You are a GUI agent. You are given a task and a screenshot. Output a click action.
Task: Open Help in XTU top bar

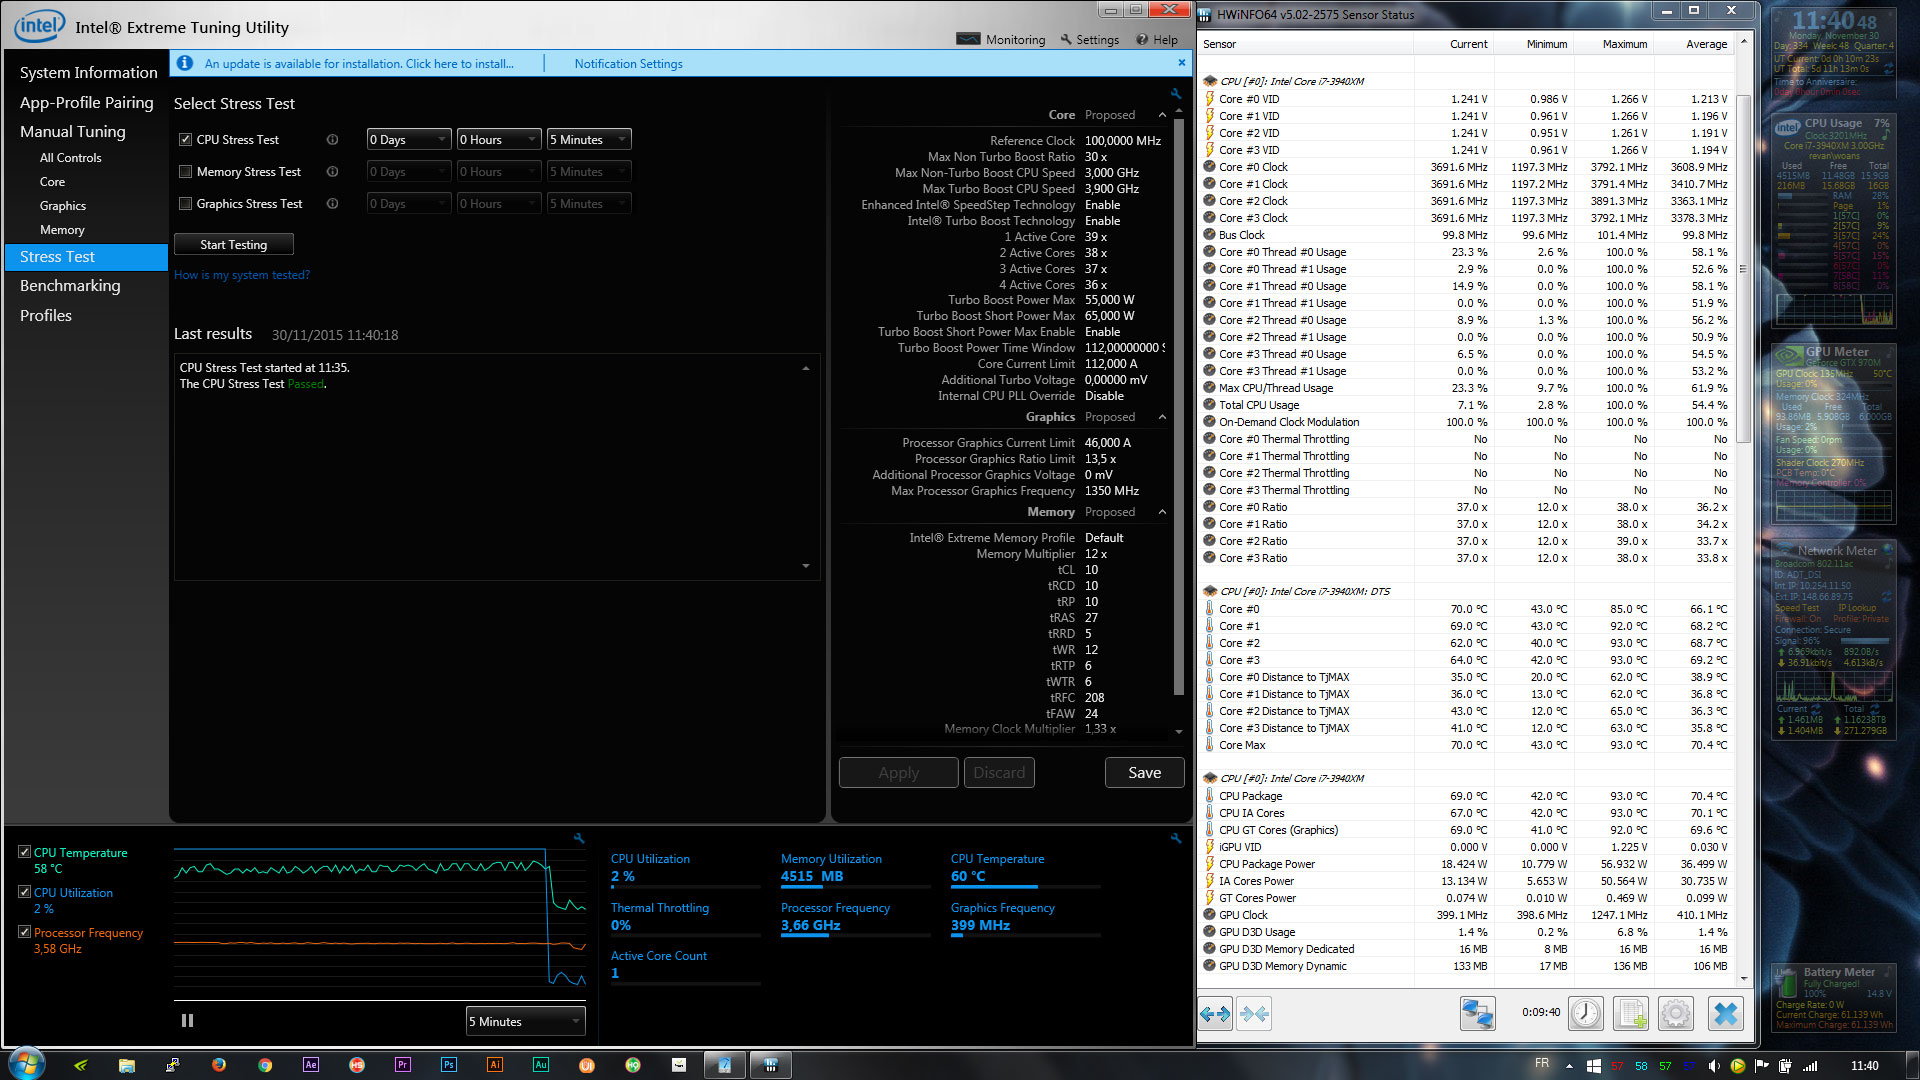coord(1157,40)
